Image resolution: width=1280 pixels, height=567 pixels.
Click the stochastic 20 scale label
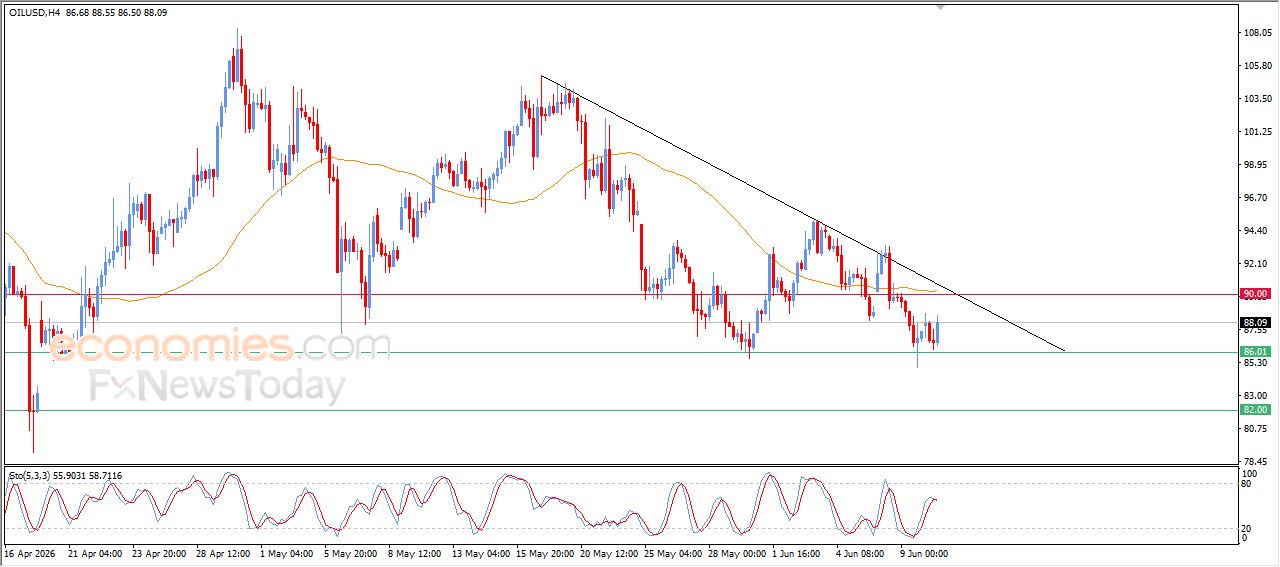1246,527
